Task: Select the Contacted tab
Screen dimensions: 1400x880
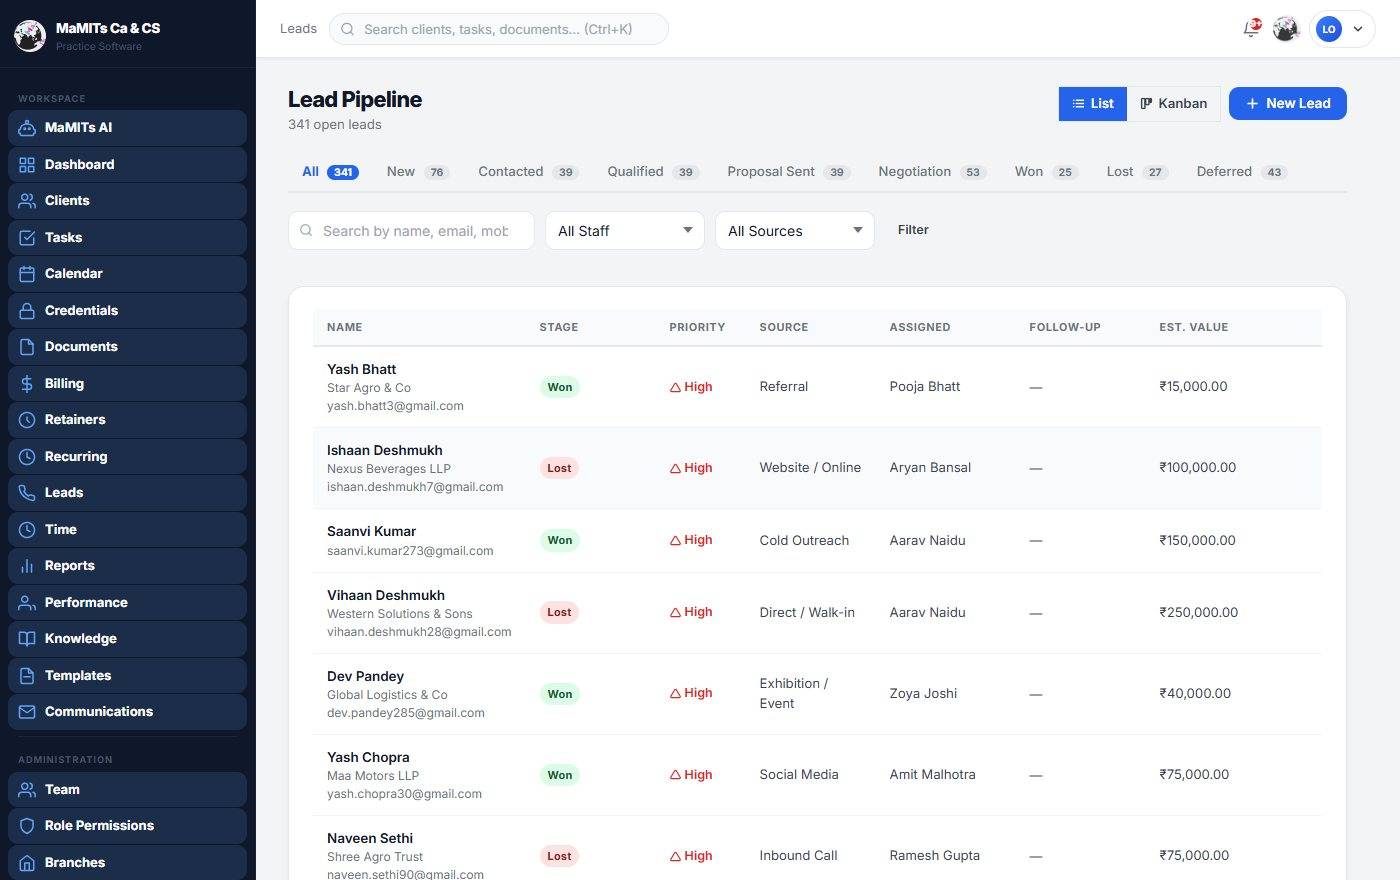Action: click(x=528, y=172)
